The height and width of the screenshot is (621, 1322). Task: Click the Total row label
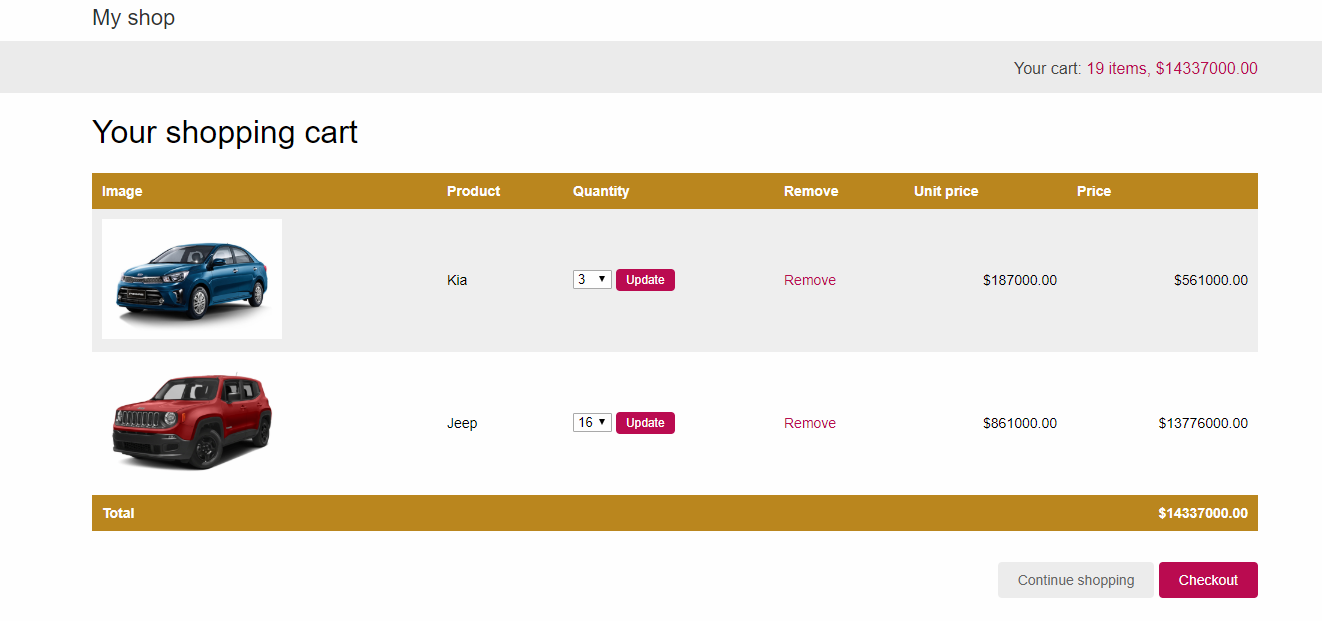pos(118,513)
